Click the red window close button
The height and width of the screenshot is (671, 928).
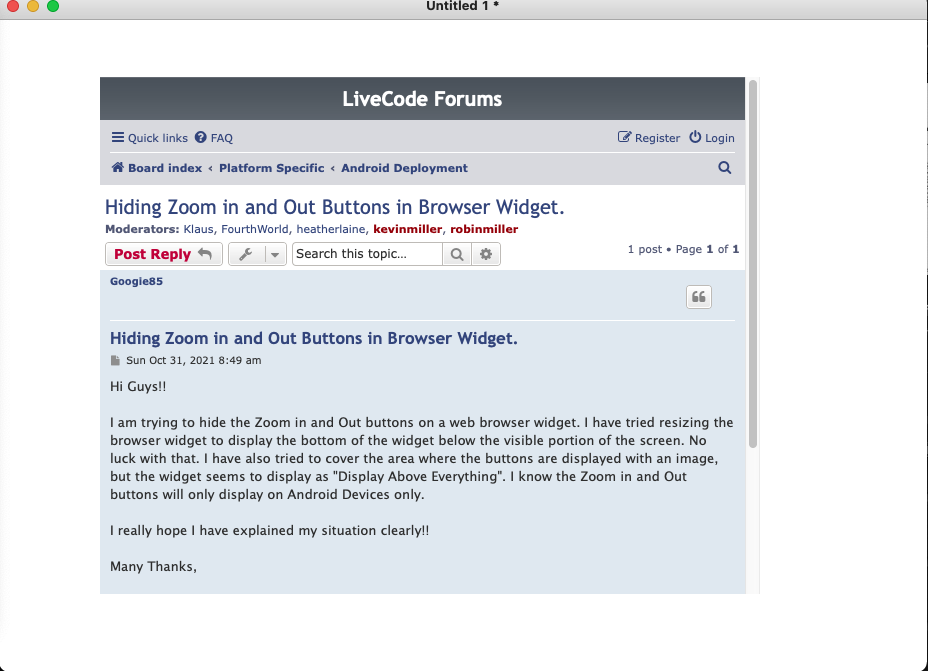pos(12,6)
